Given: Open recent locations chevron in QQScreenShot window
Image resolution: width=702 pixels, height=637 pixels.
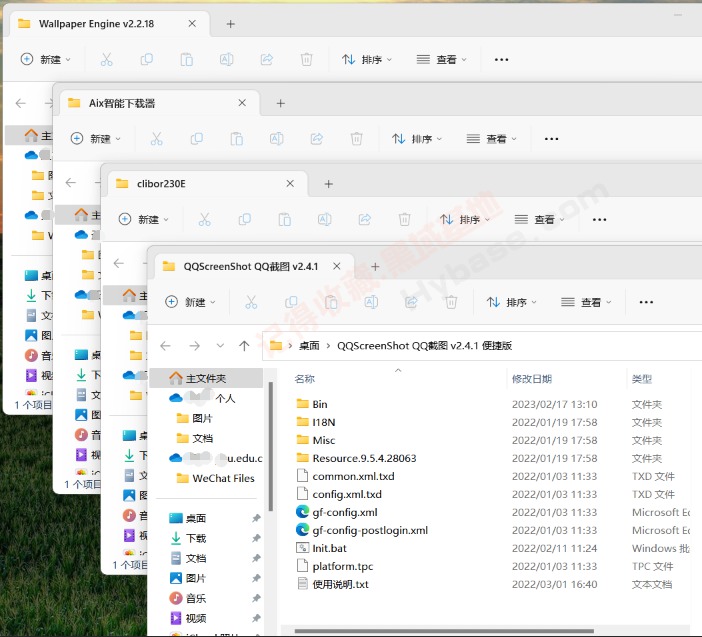Looking at the screenshot, I should coord(220,346).
